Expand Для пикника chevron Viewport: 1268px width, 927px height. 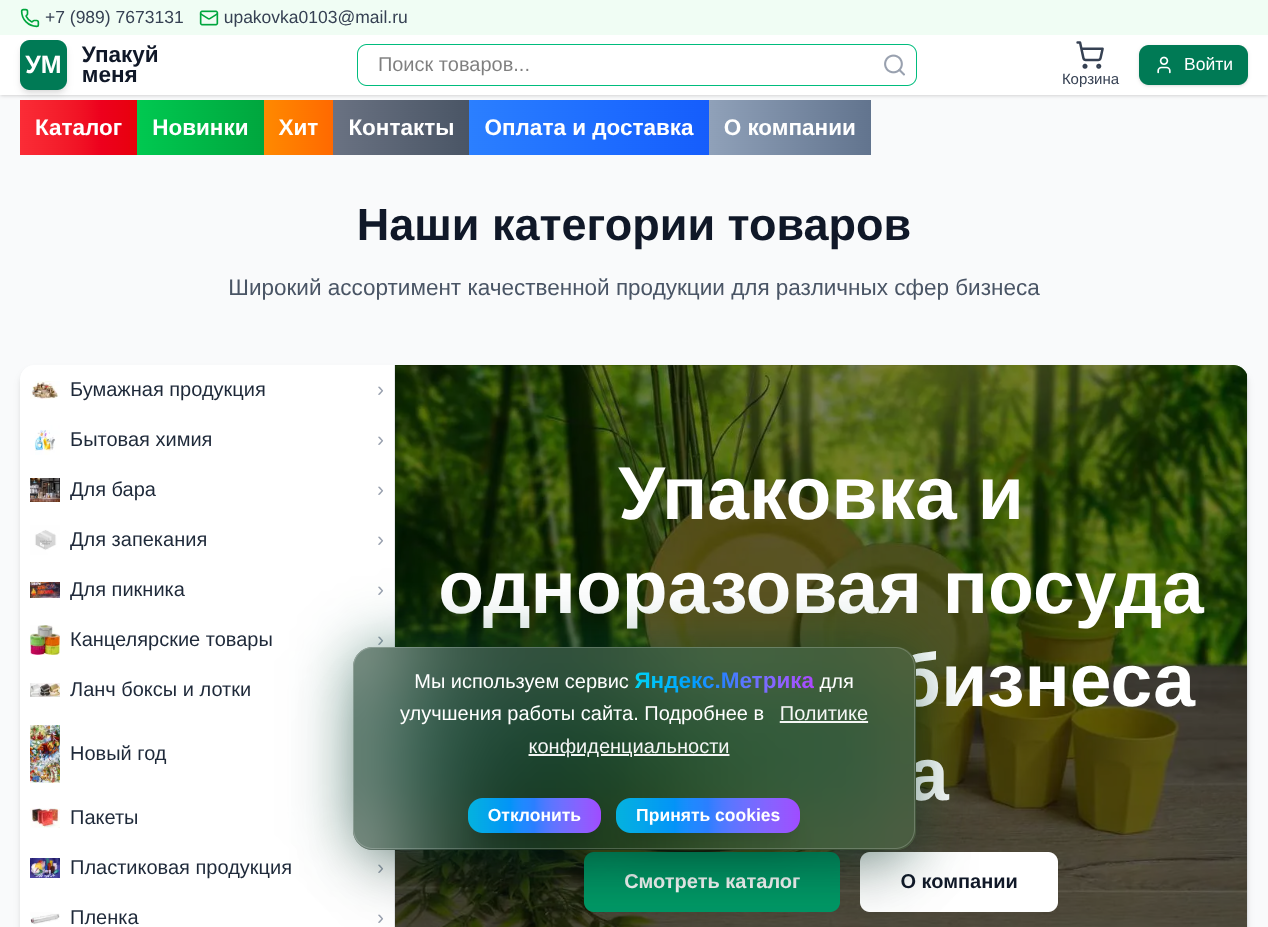(380, 590)
